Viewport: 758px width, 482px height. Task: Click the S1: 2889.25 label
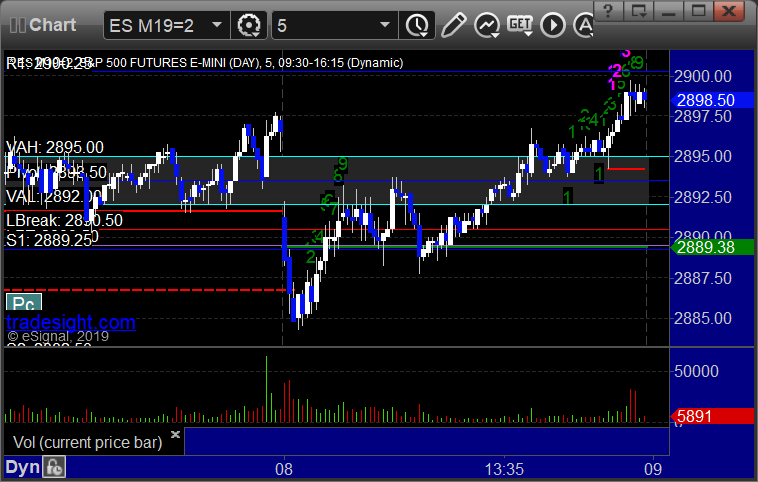(x=49, y=240)
